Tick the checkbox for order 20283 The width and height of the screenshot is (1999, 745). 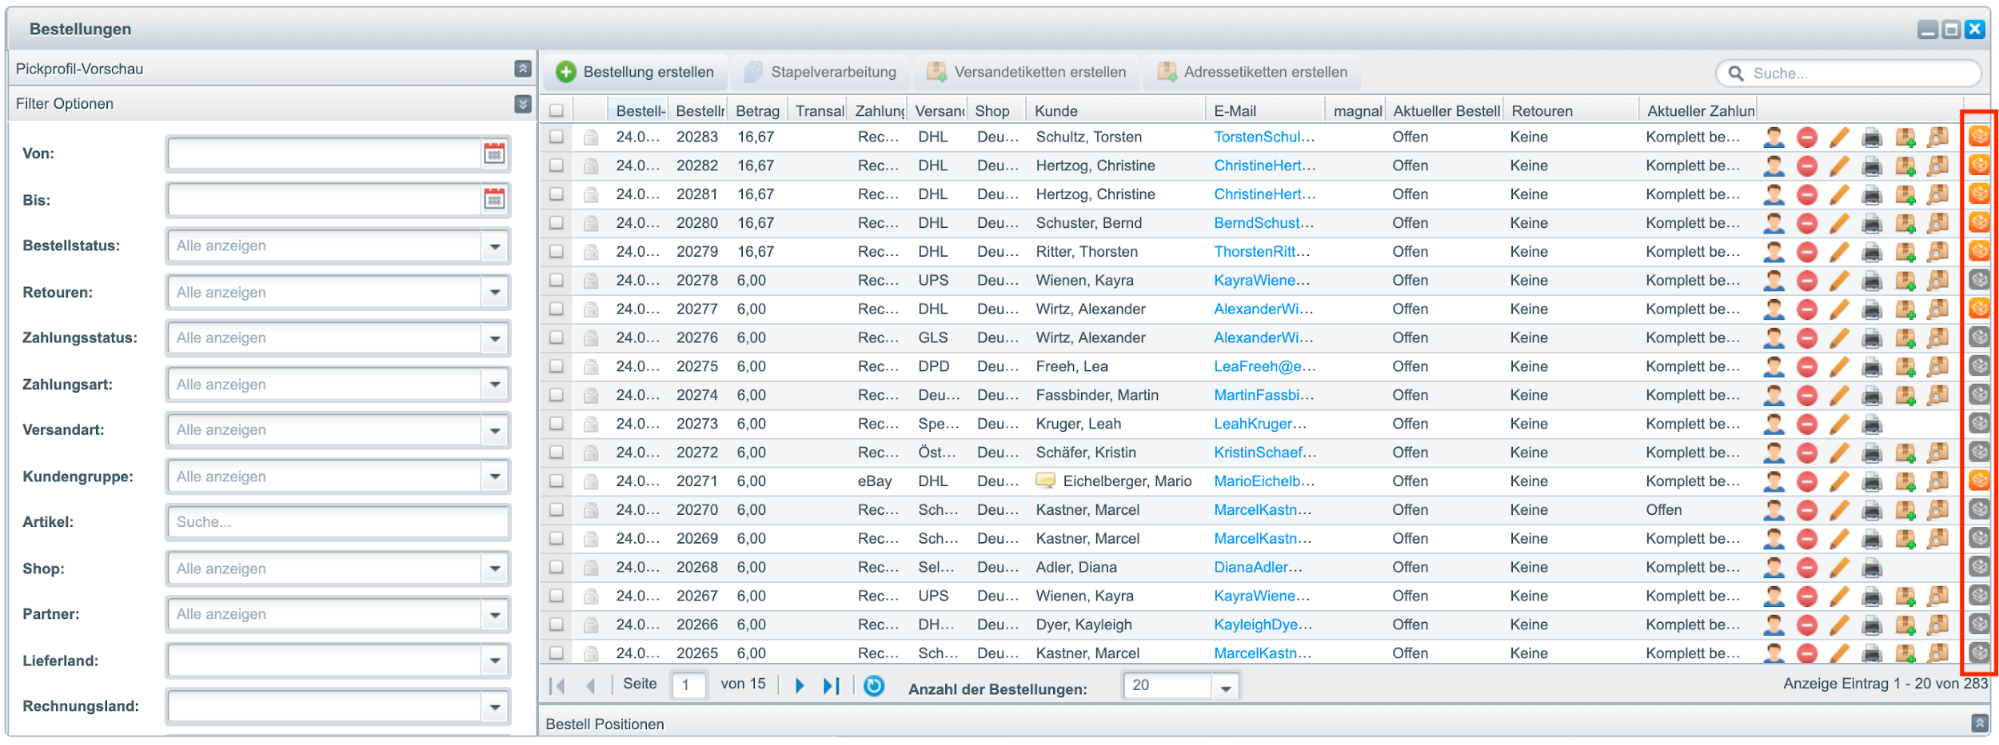point(556,137)
